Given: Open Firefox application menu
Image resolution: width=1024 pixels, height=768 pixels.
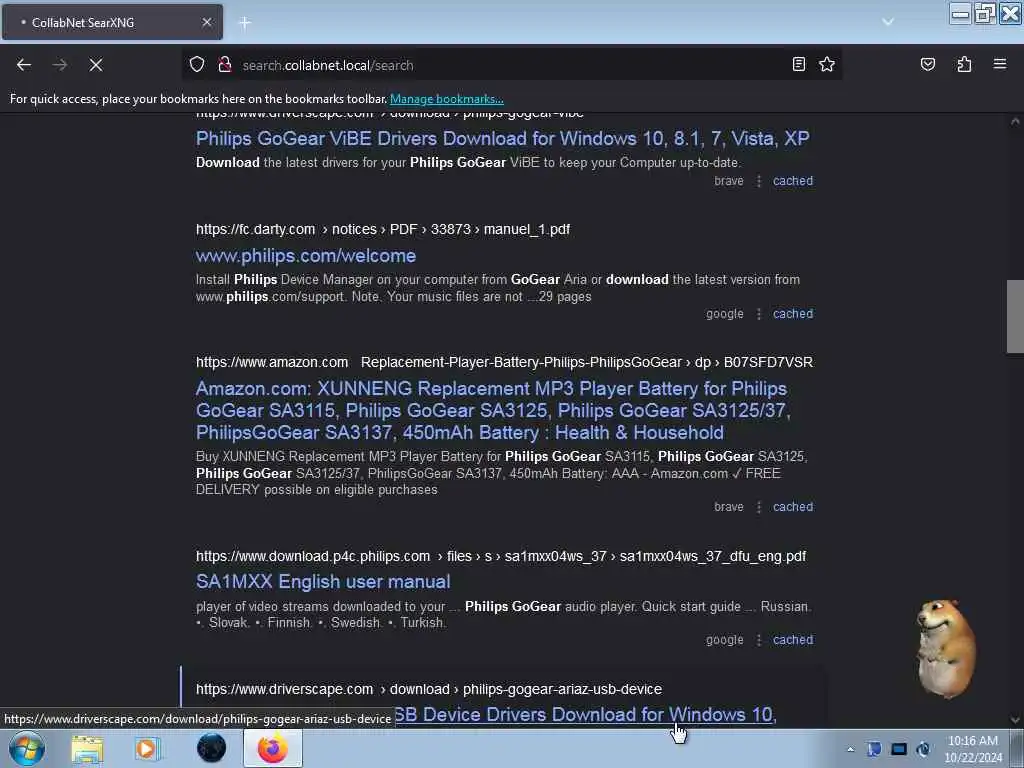Looking at the screenshot, I should pos(1000,64).
